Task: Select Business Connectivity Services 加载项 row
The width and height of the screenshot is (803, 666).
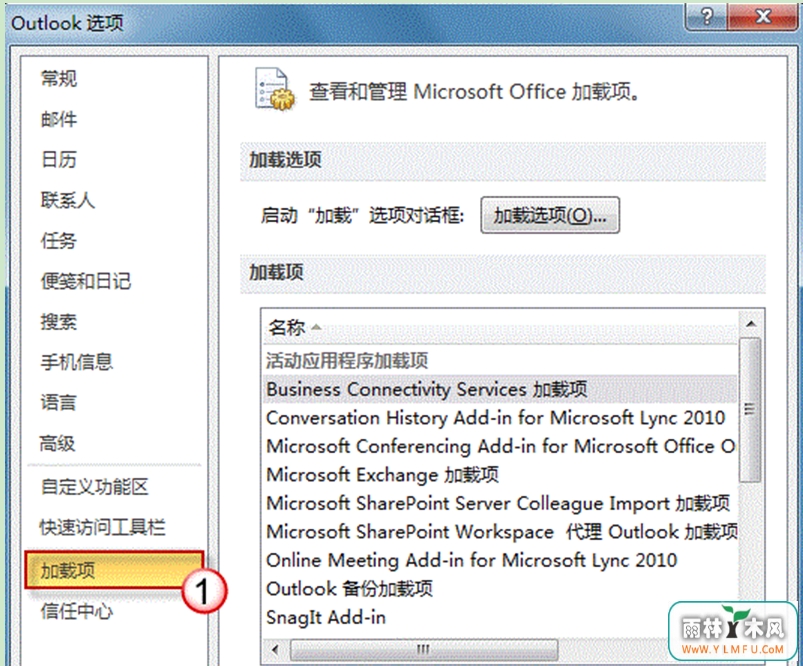Action: (x=500, y=389)
